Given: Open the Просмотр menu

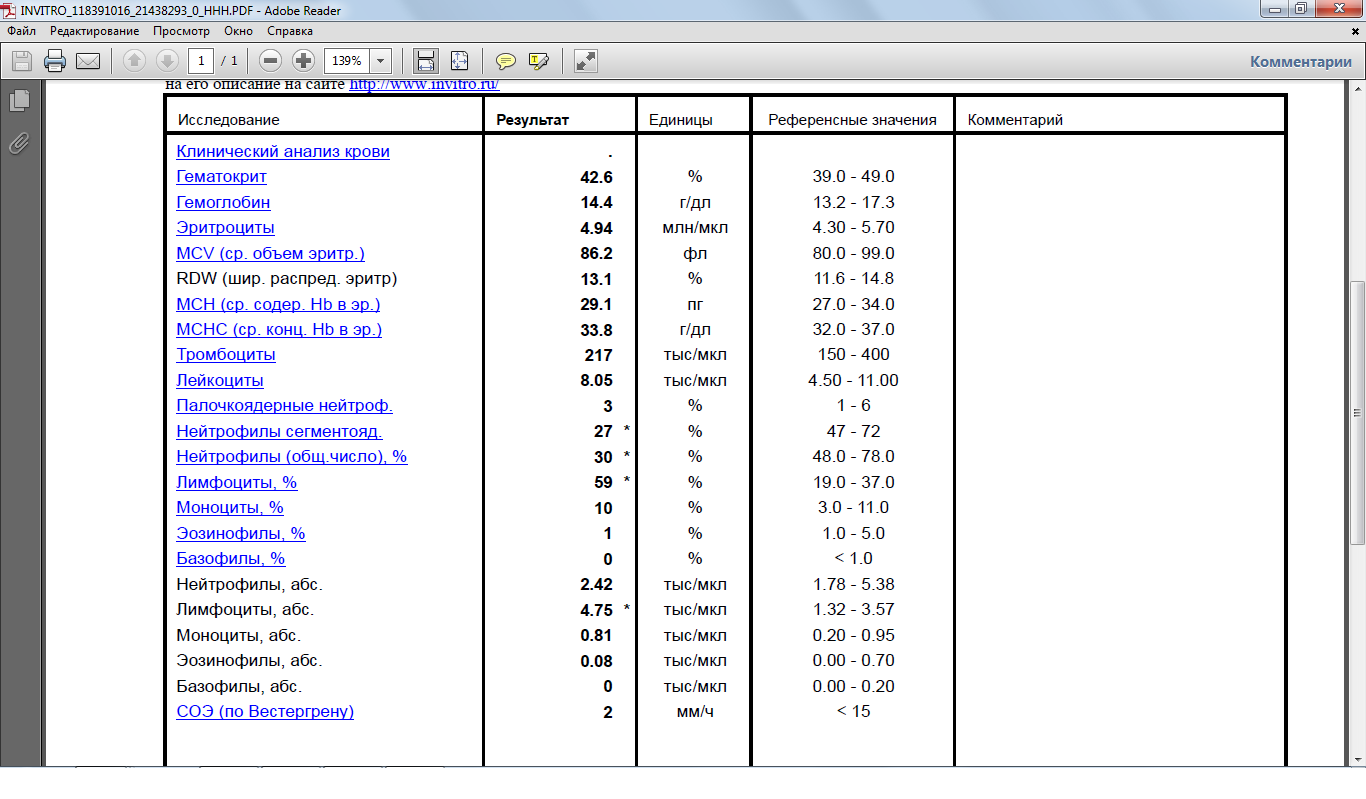Looking at the screenshot, I should pyautogui.click(x=181, y=31).
